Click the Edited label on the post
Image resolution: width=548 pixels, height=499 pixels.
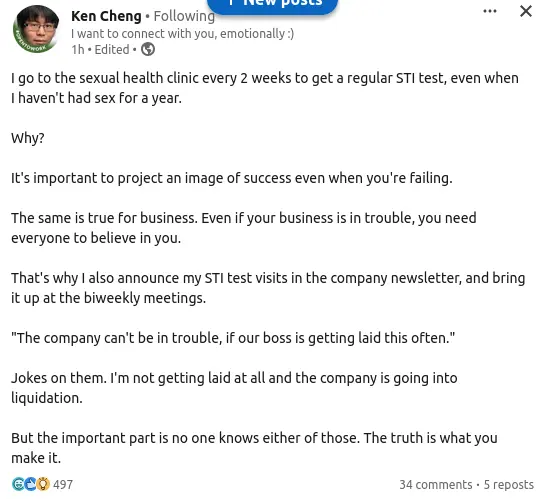112,50
